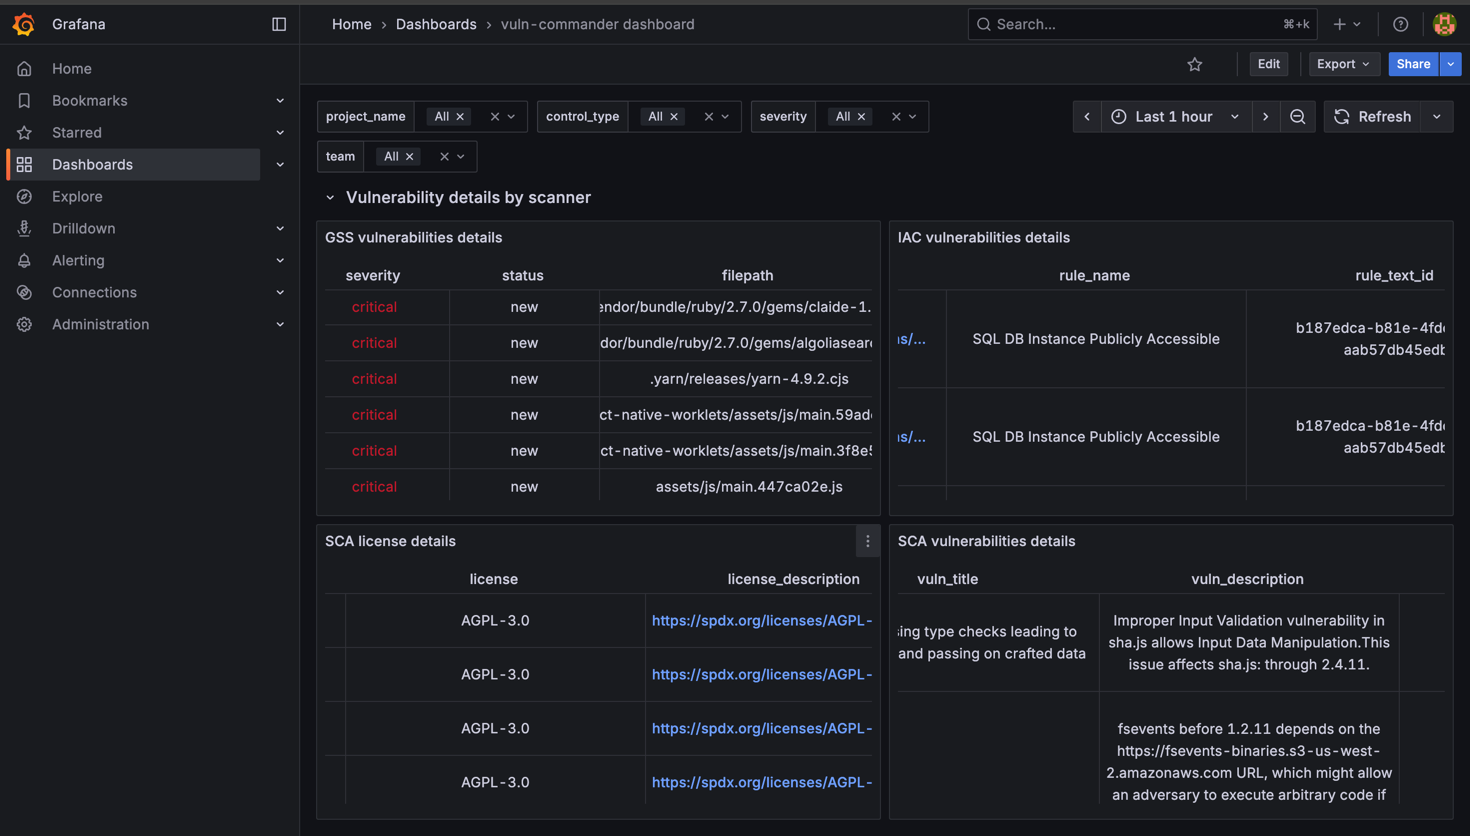1470x836 pixels.
Task: Select Dashboards in the sidebar
Action: [x=133, y=164]
